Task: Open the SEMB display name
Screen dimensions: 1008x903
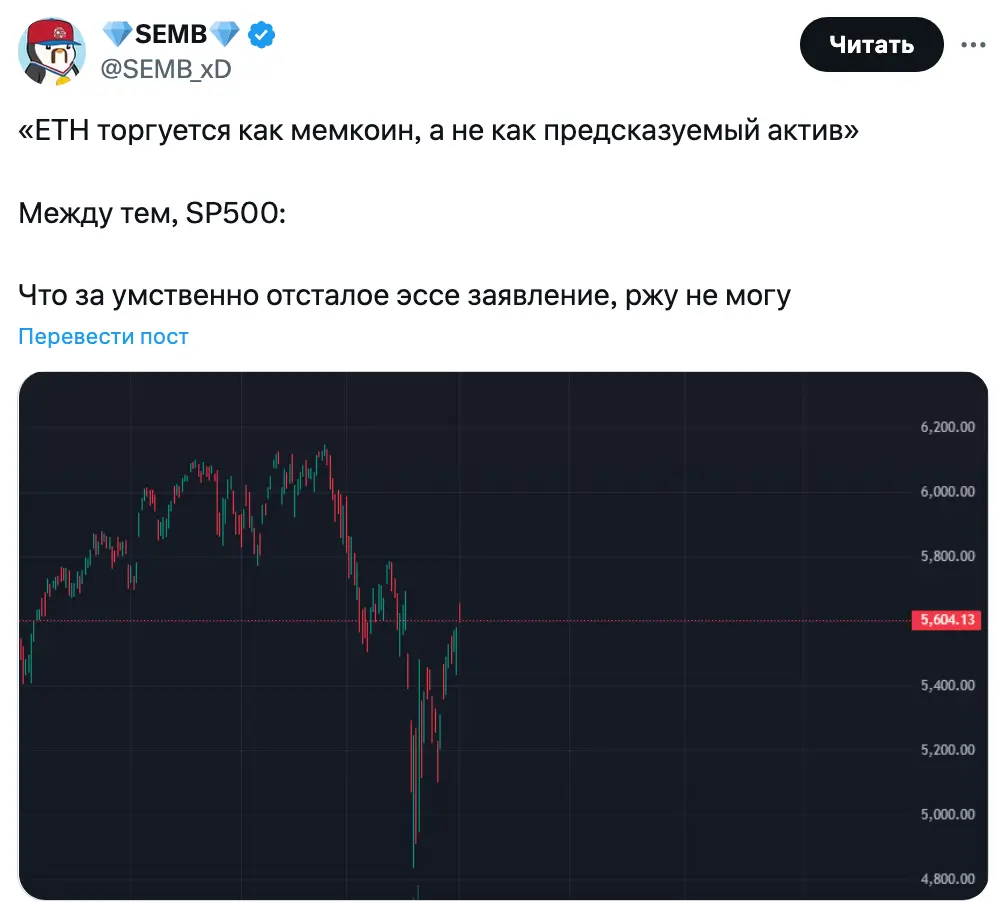Action: tap(171, 34)
